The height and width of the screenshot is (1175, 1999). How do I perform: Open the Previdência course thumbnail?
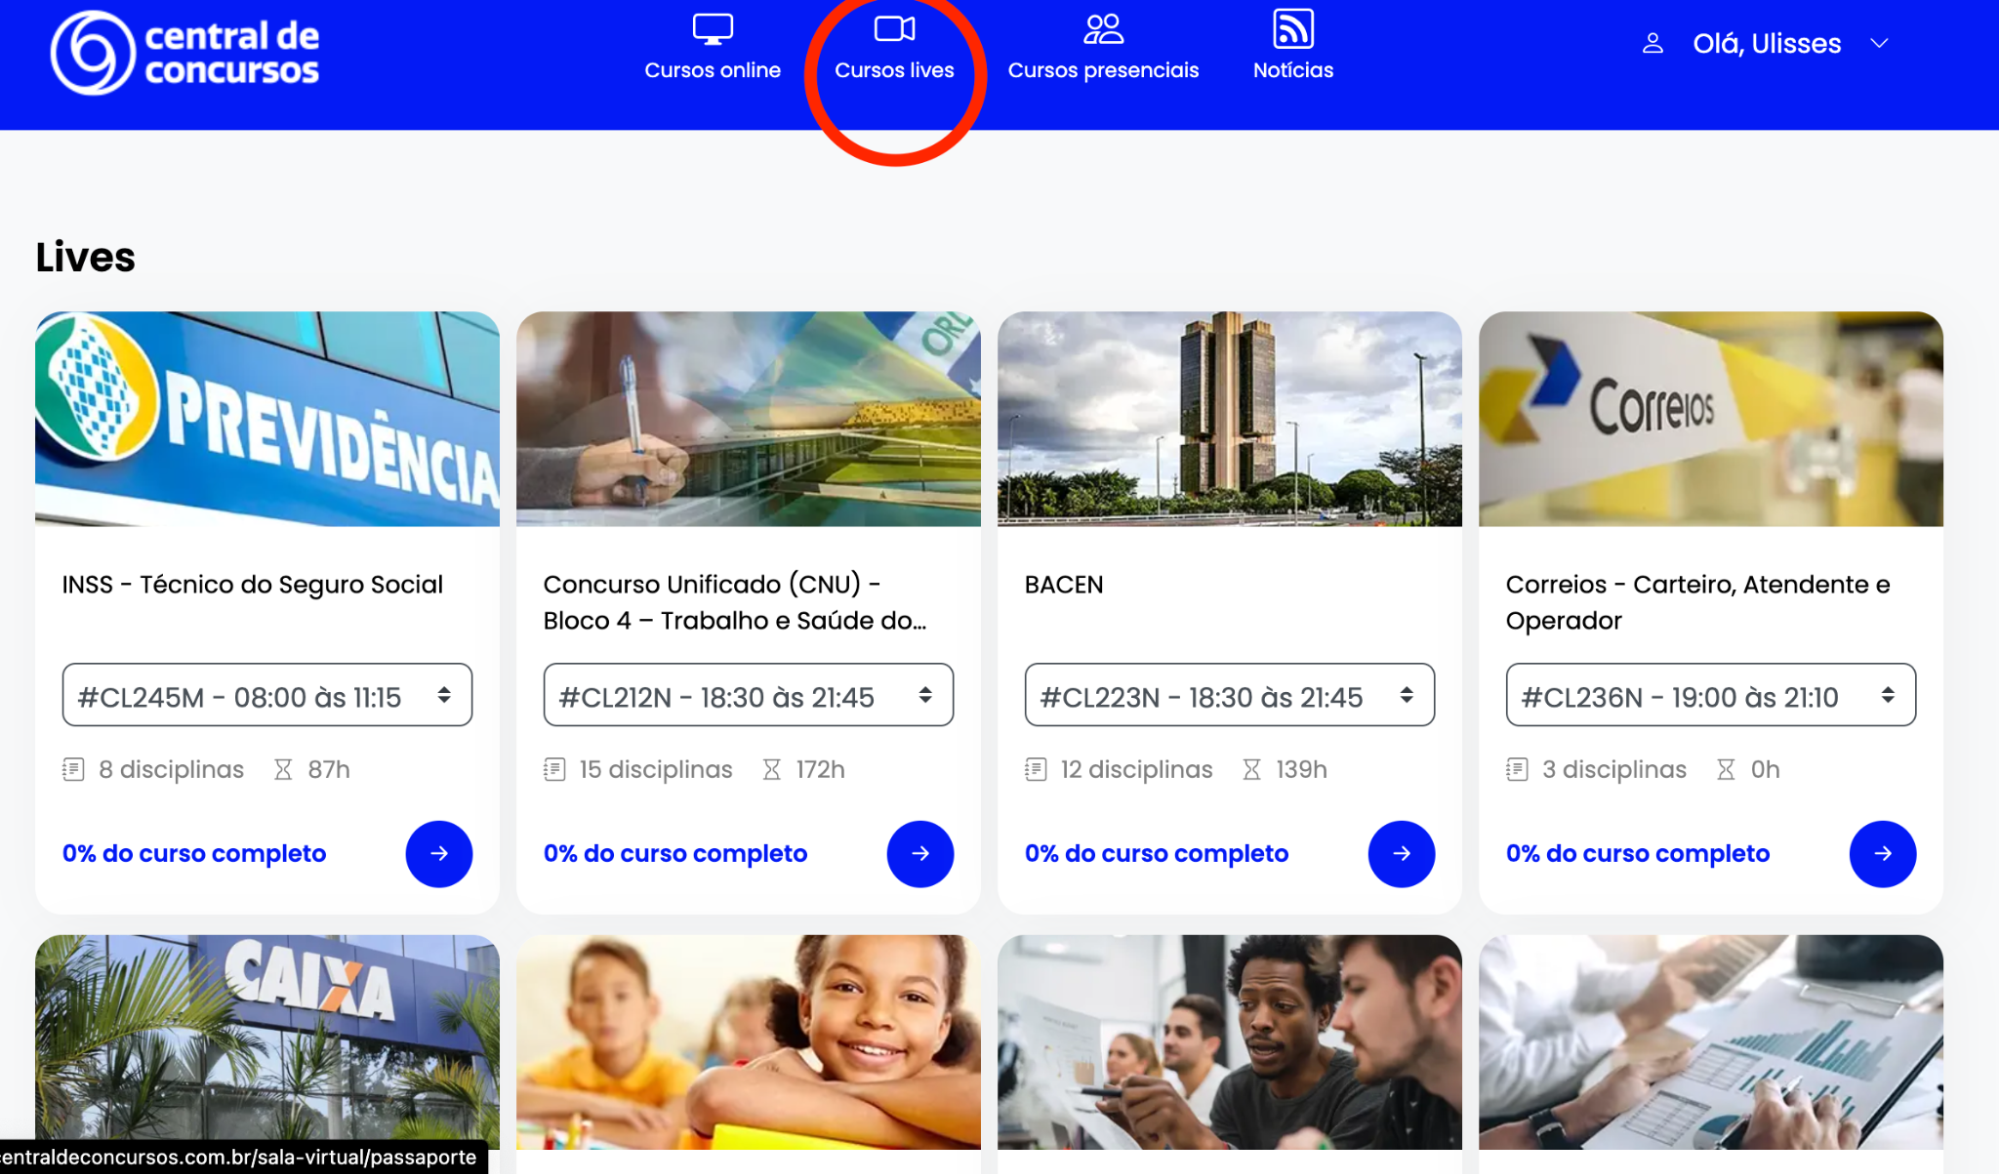coord(267,418)
